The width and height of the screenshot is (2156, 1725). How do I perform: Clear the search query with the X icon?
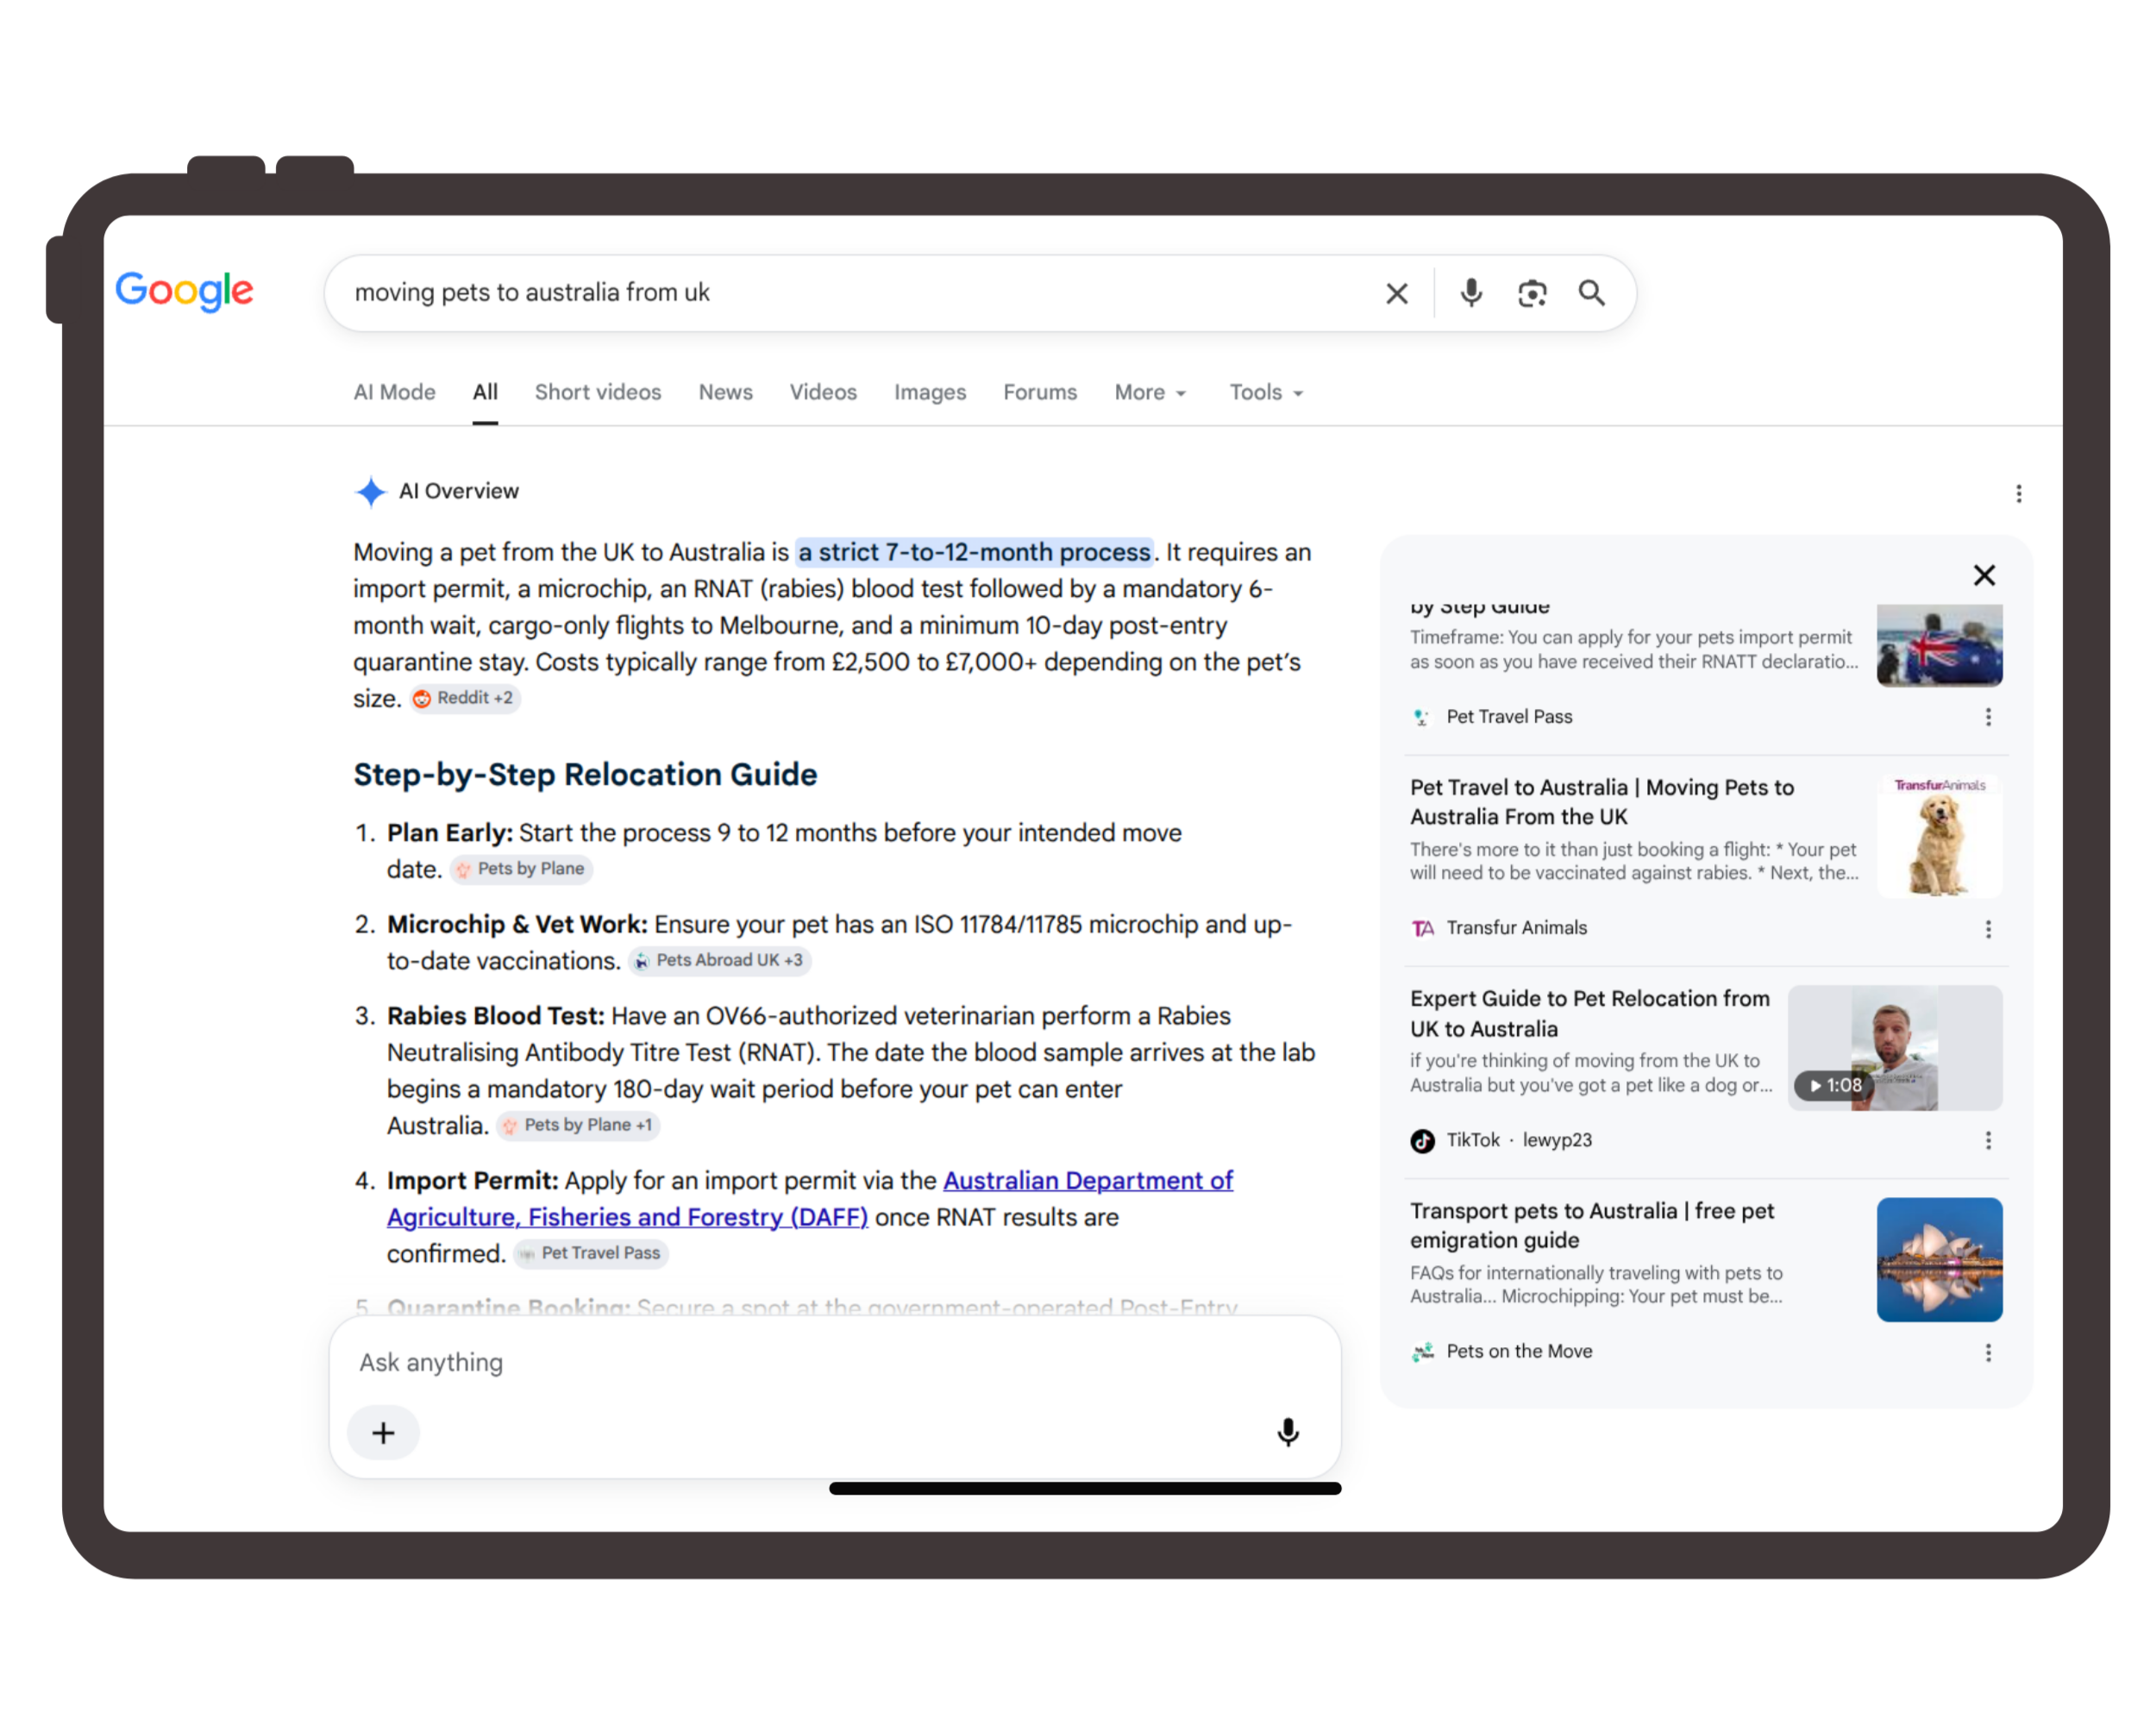click(x=1396, y=293)
